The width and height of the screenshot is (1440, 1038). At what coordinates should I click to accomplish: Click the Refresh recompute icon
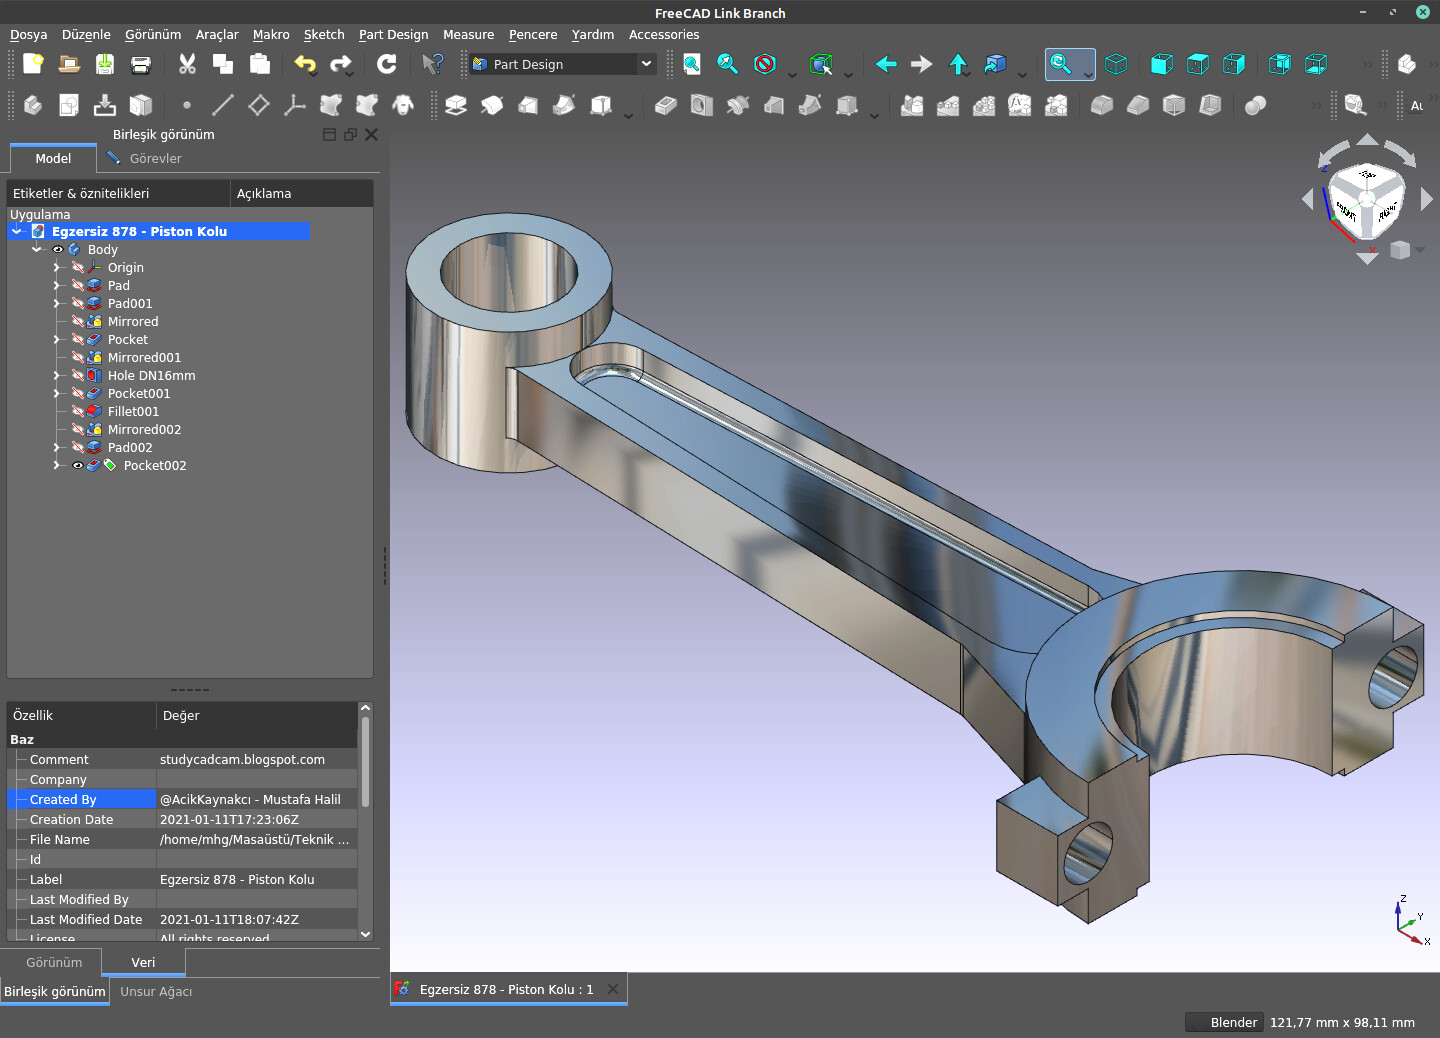(x=387, y=64)
